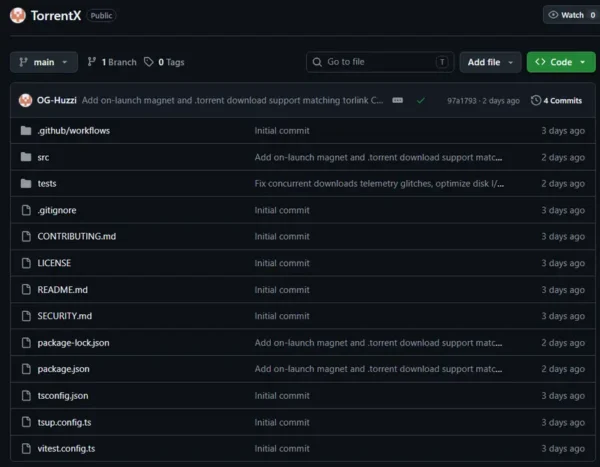This screenshot has height=467, width=600.
Task: Open the package.json file
Action: 64,369
